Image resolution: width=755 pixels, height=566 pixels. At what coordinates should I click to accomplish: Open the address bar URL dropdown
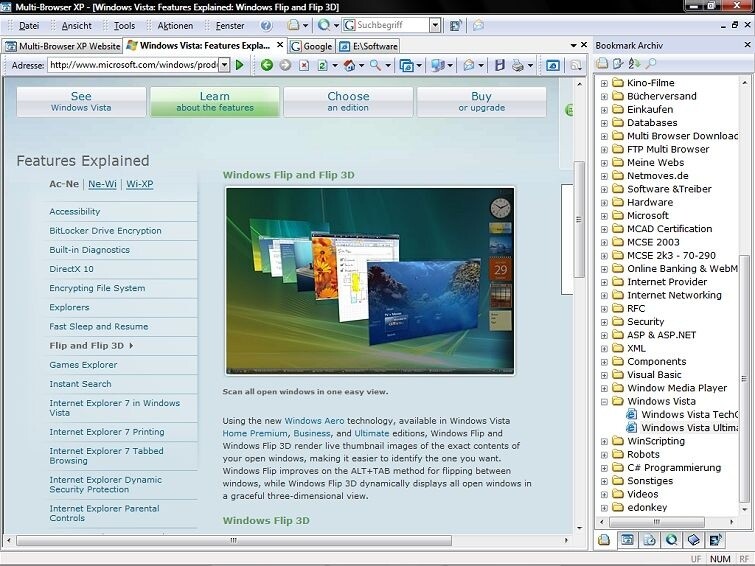coord(224,65)
